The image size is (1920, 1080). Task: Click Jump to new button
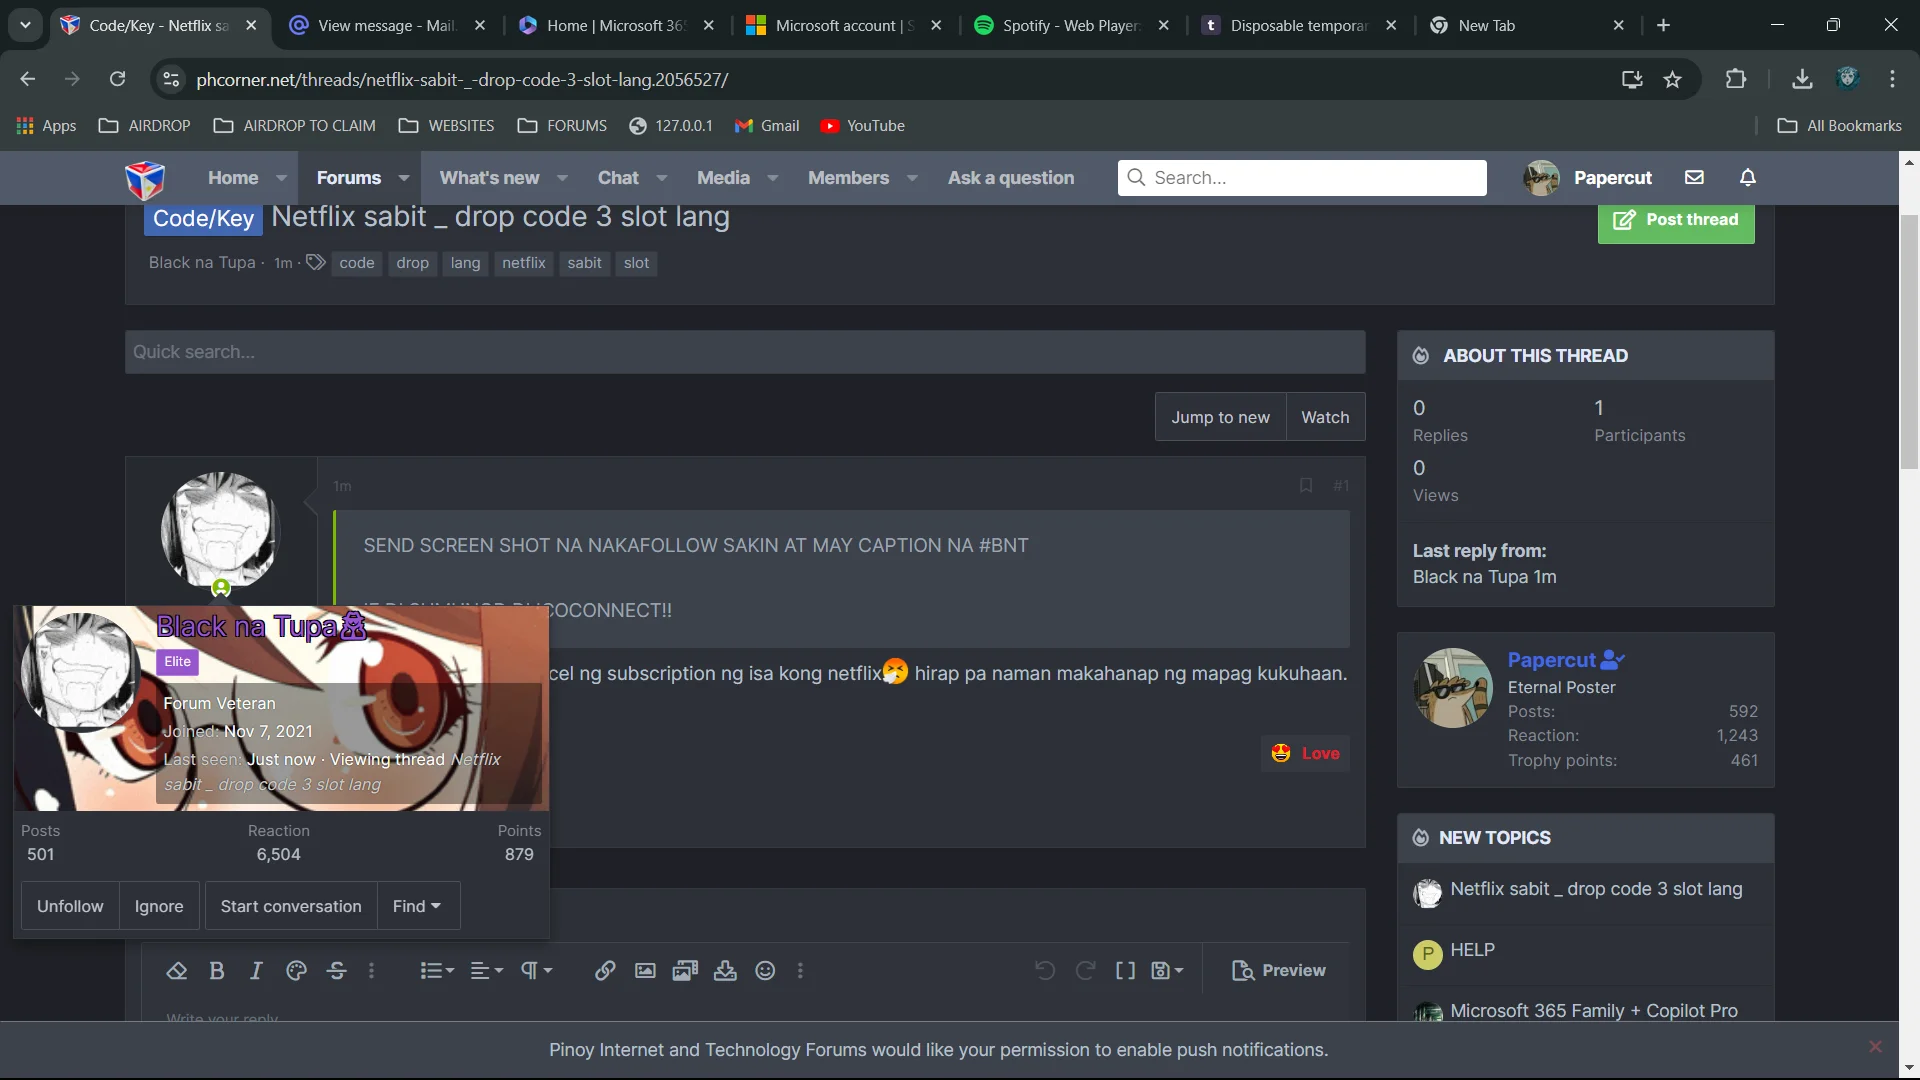[x=1221, y=418]
